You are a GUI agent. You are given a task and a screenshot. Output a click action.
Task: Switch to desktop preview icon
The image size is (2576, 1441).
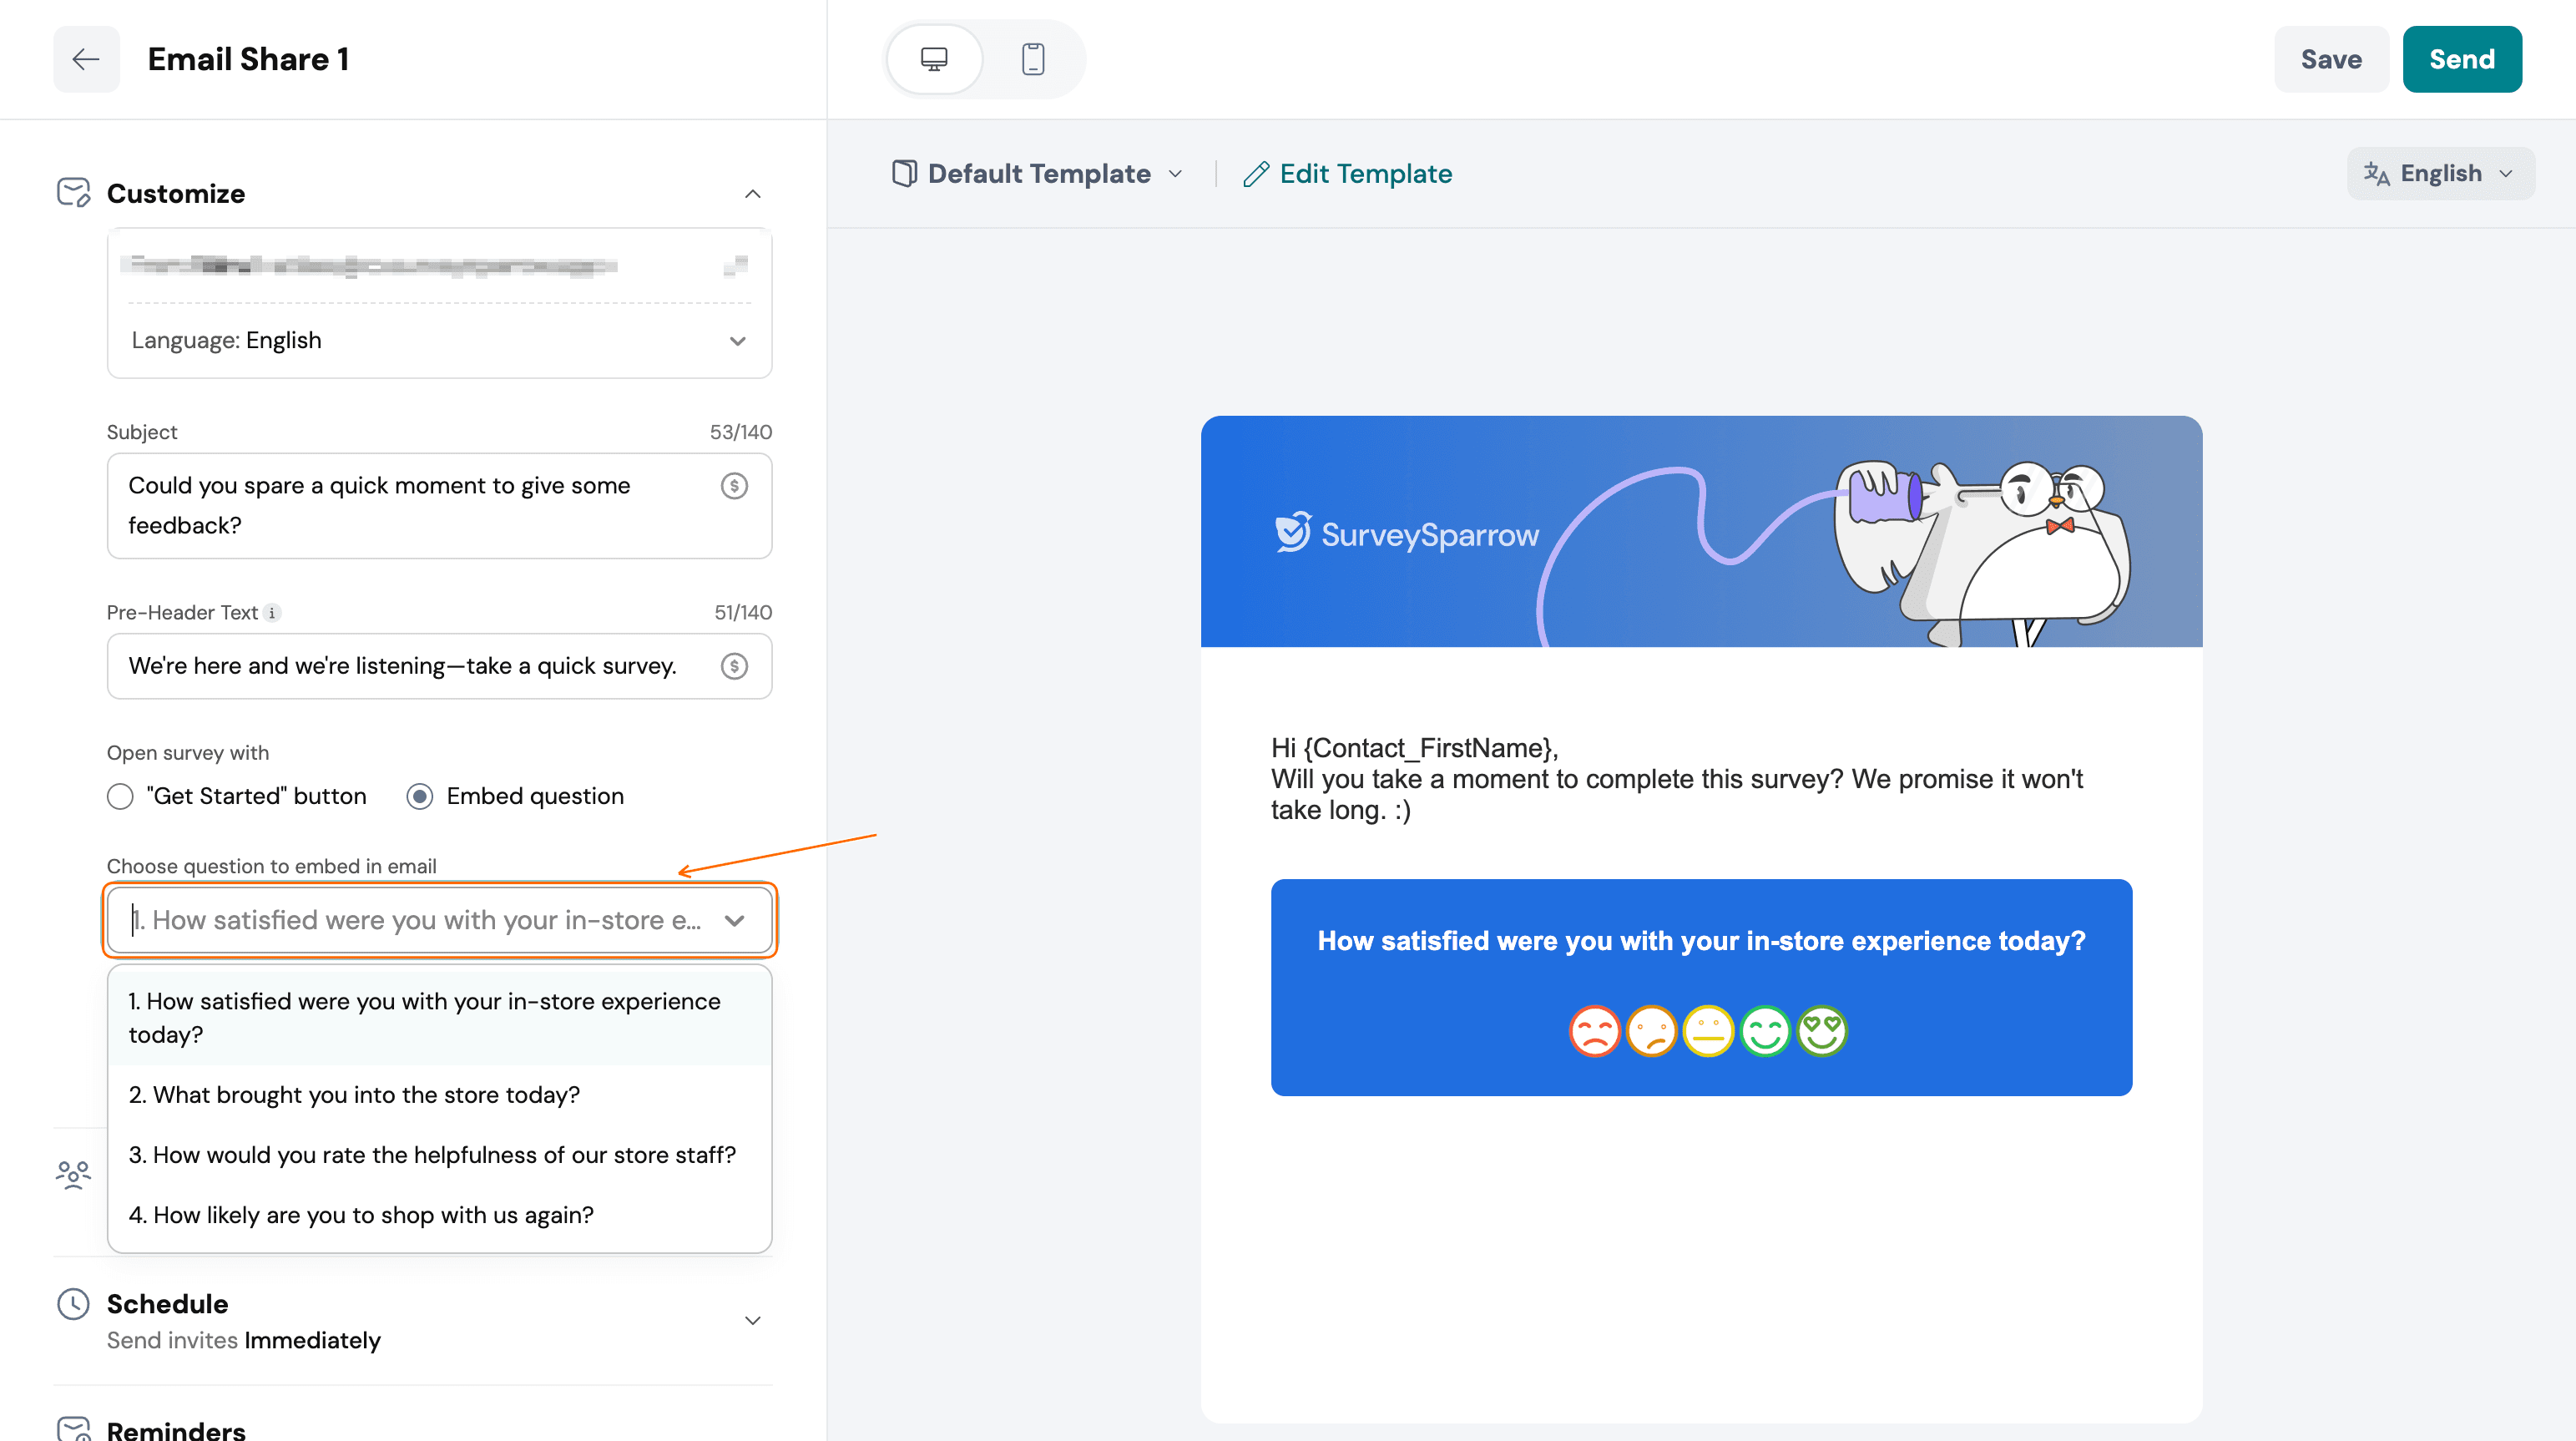pos(934,59)
